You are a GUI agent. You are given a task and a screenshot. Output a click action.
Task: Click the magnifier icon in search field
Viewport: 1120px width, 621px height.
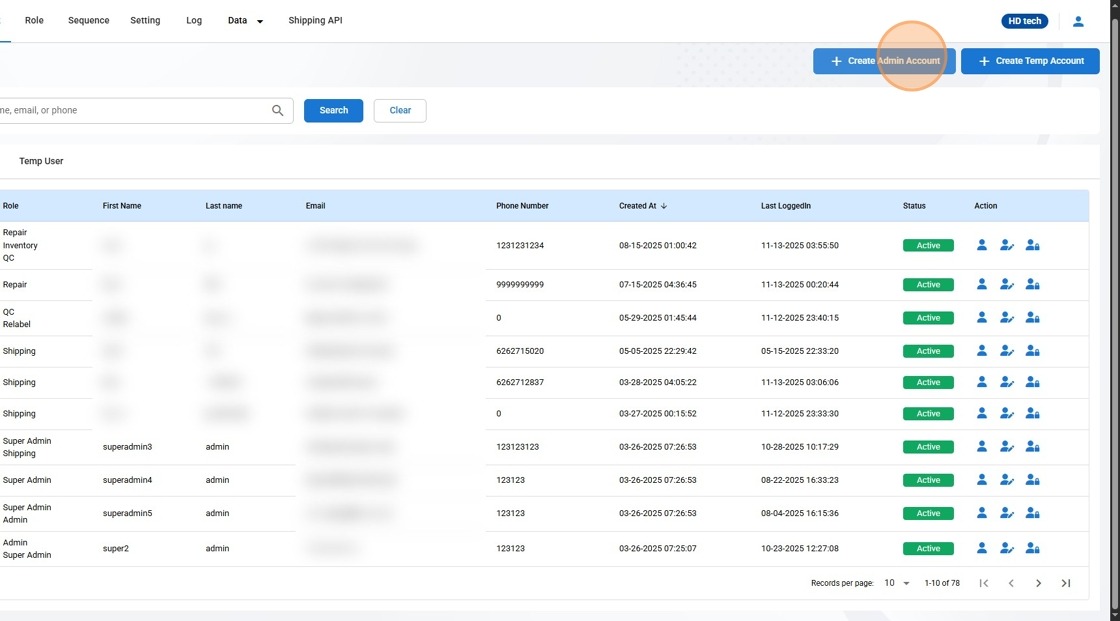278,111
